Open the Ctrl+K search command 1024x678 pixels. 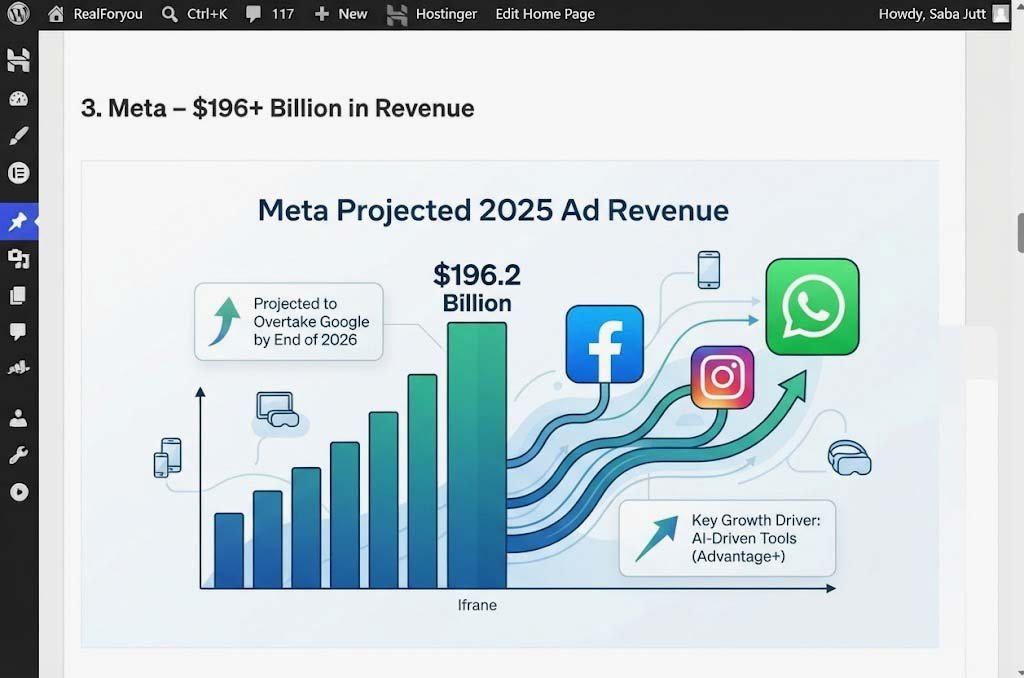tap(195, 14)
